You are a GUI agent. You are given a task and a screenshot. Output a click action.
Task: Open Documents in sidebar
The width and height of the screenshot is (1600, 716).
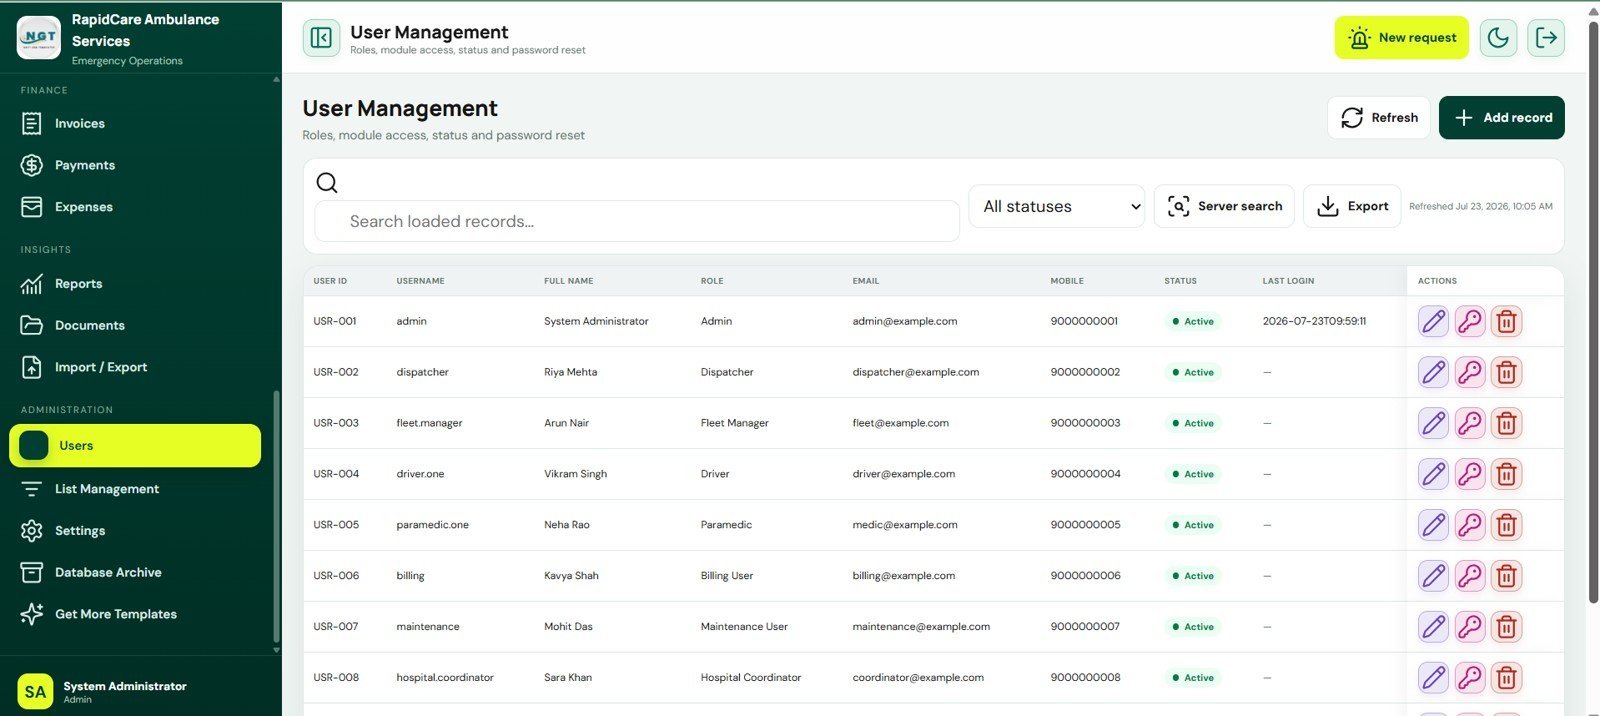pos(135,325)
